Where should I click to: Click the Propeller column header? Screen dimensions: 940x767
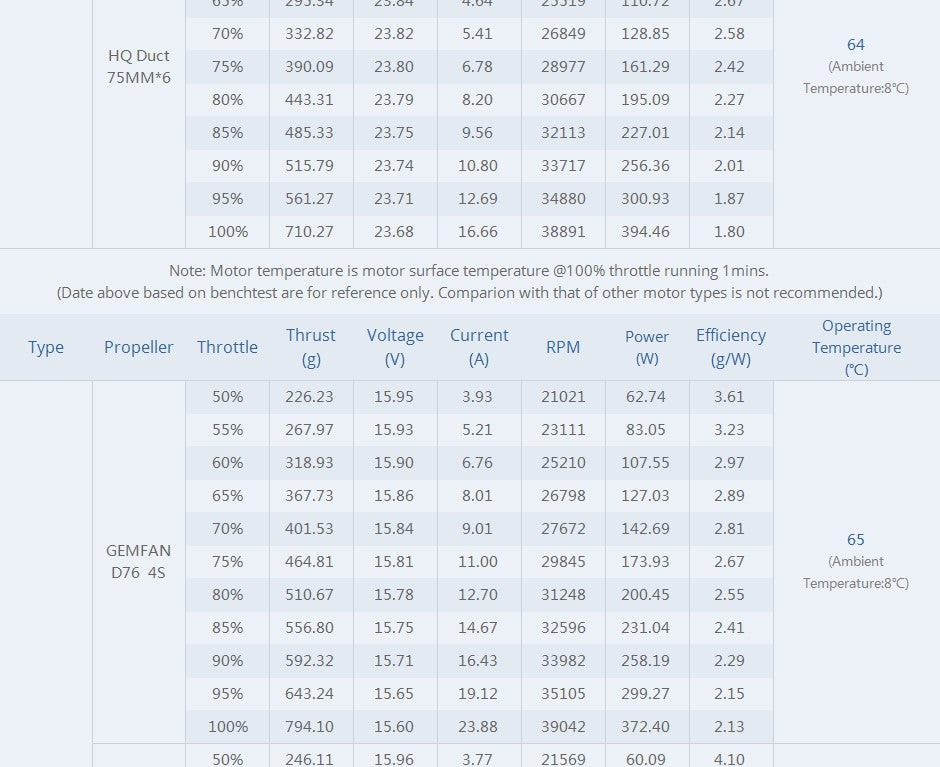[x=139, y=347]
